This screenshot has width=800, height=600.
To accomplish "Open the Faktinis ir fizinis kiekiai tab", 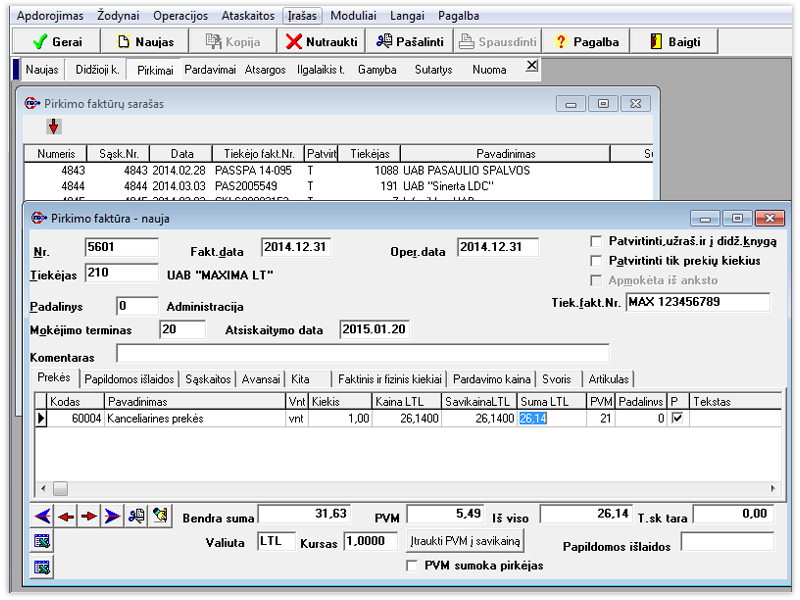I will coord(390,379).
